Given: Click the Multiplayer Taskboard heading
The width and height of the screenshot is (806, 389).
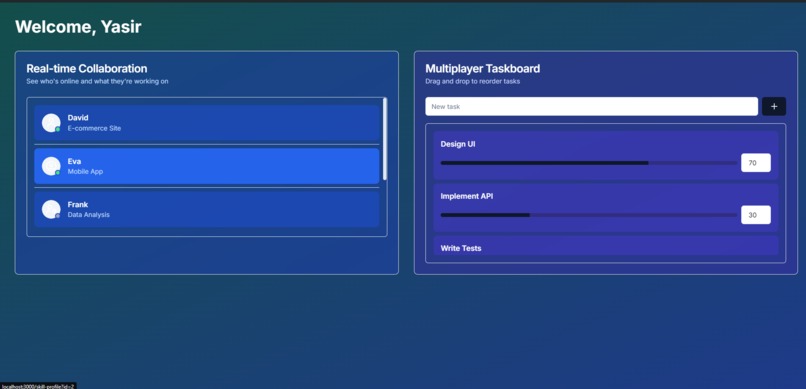Looking at the screenshot, I should tap(483, 68).
